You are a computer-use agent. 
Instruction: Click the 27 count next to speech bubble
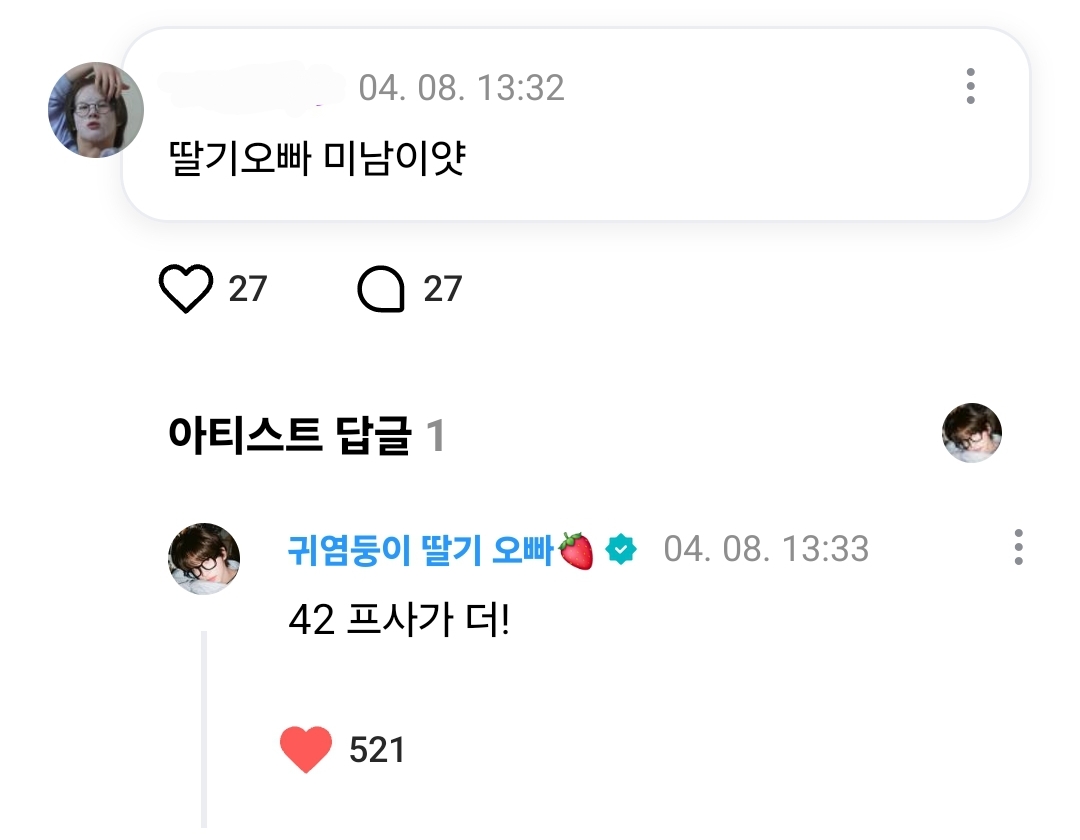pyautogui.click(x=442, y=289)
